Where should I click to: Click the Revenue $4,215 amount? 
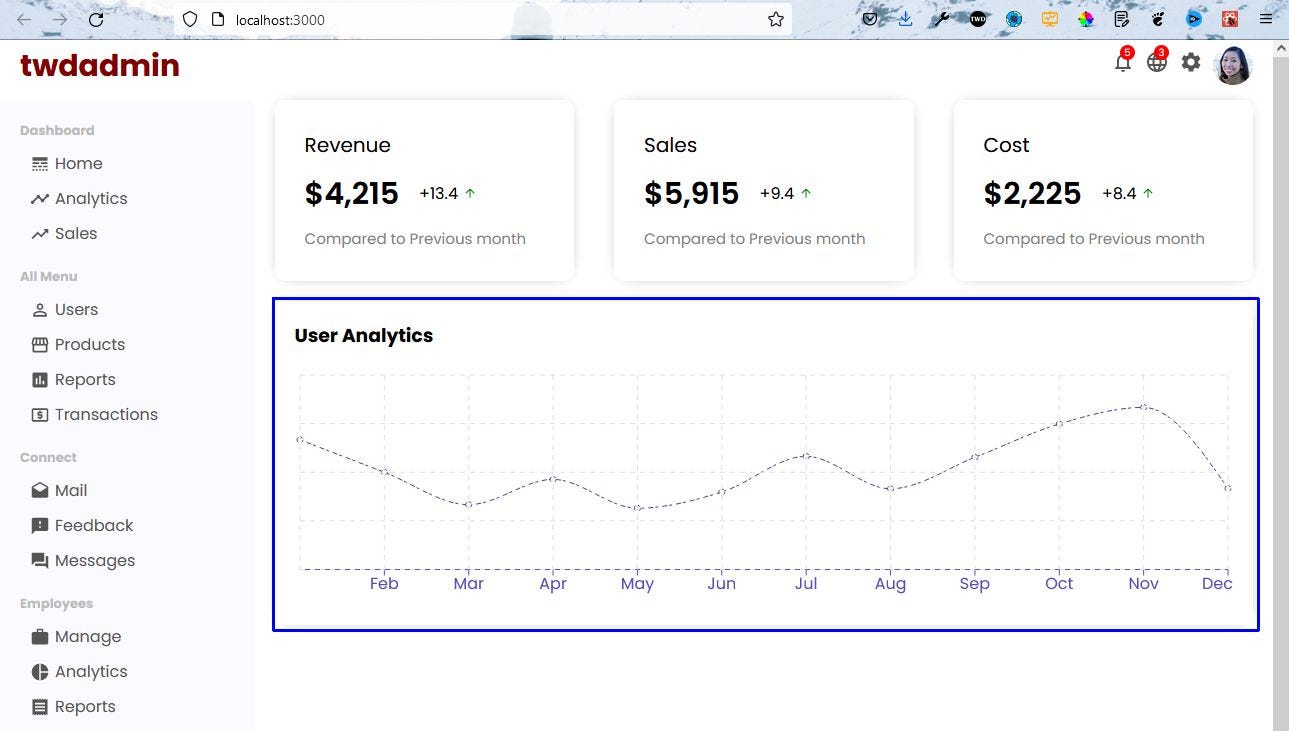click(x=351, y=194)
